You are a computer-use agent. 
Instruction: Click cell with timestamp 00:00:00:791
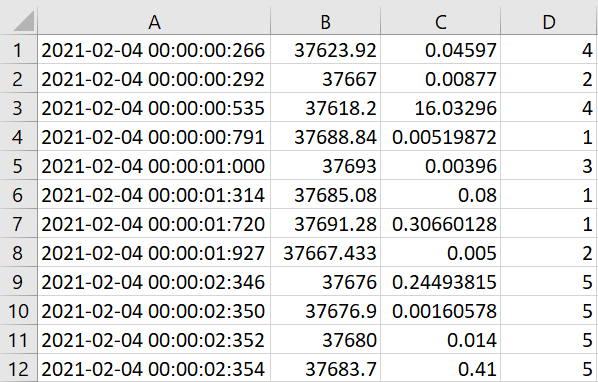(154, 136)
